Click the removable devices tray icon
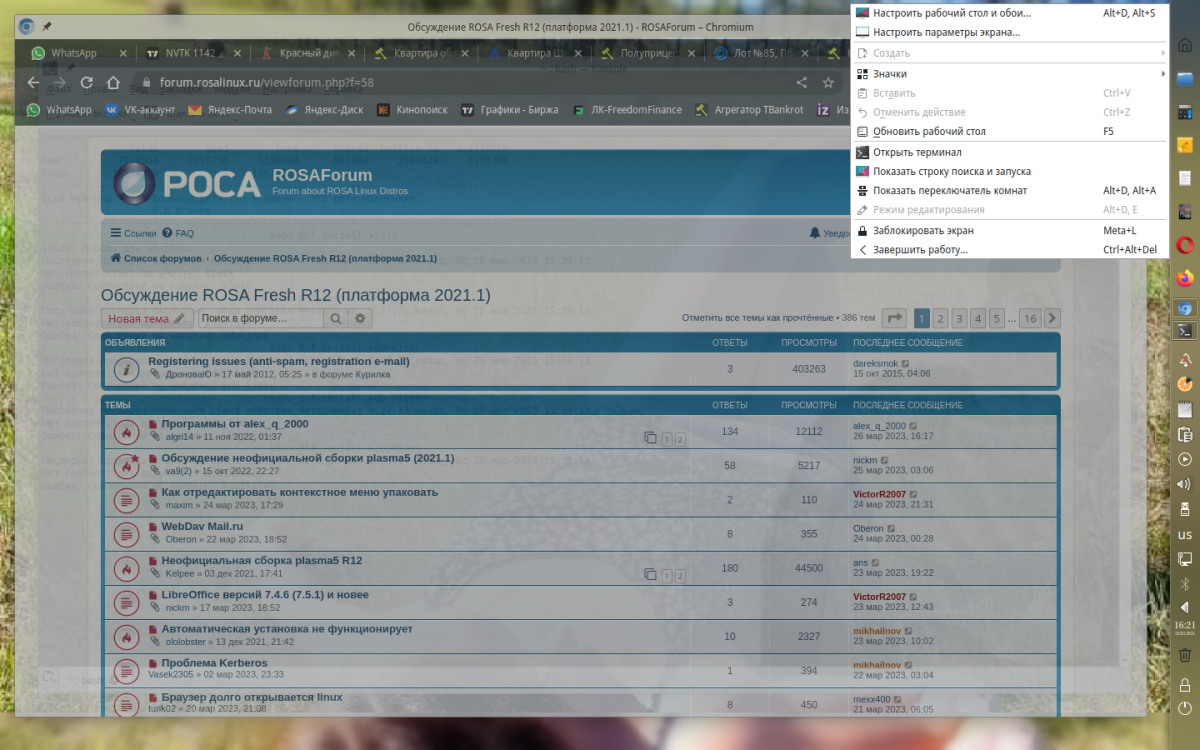Viewport: 1200px width, 750px height. pyautogui.click(x=1185, y=509)
